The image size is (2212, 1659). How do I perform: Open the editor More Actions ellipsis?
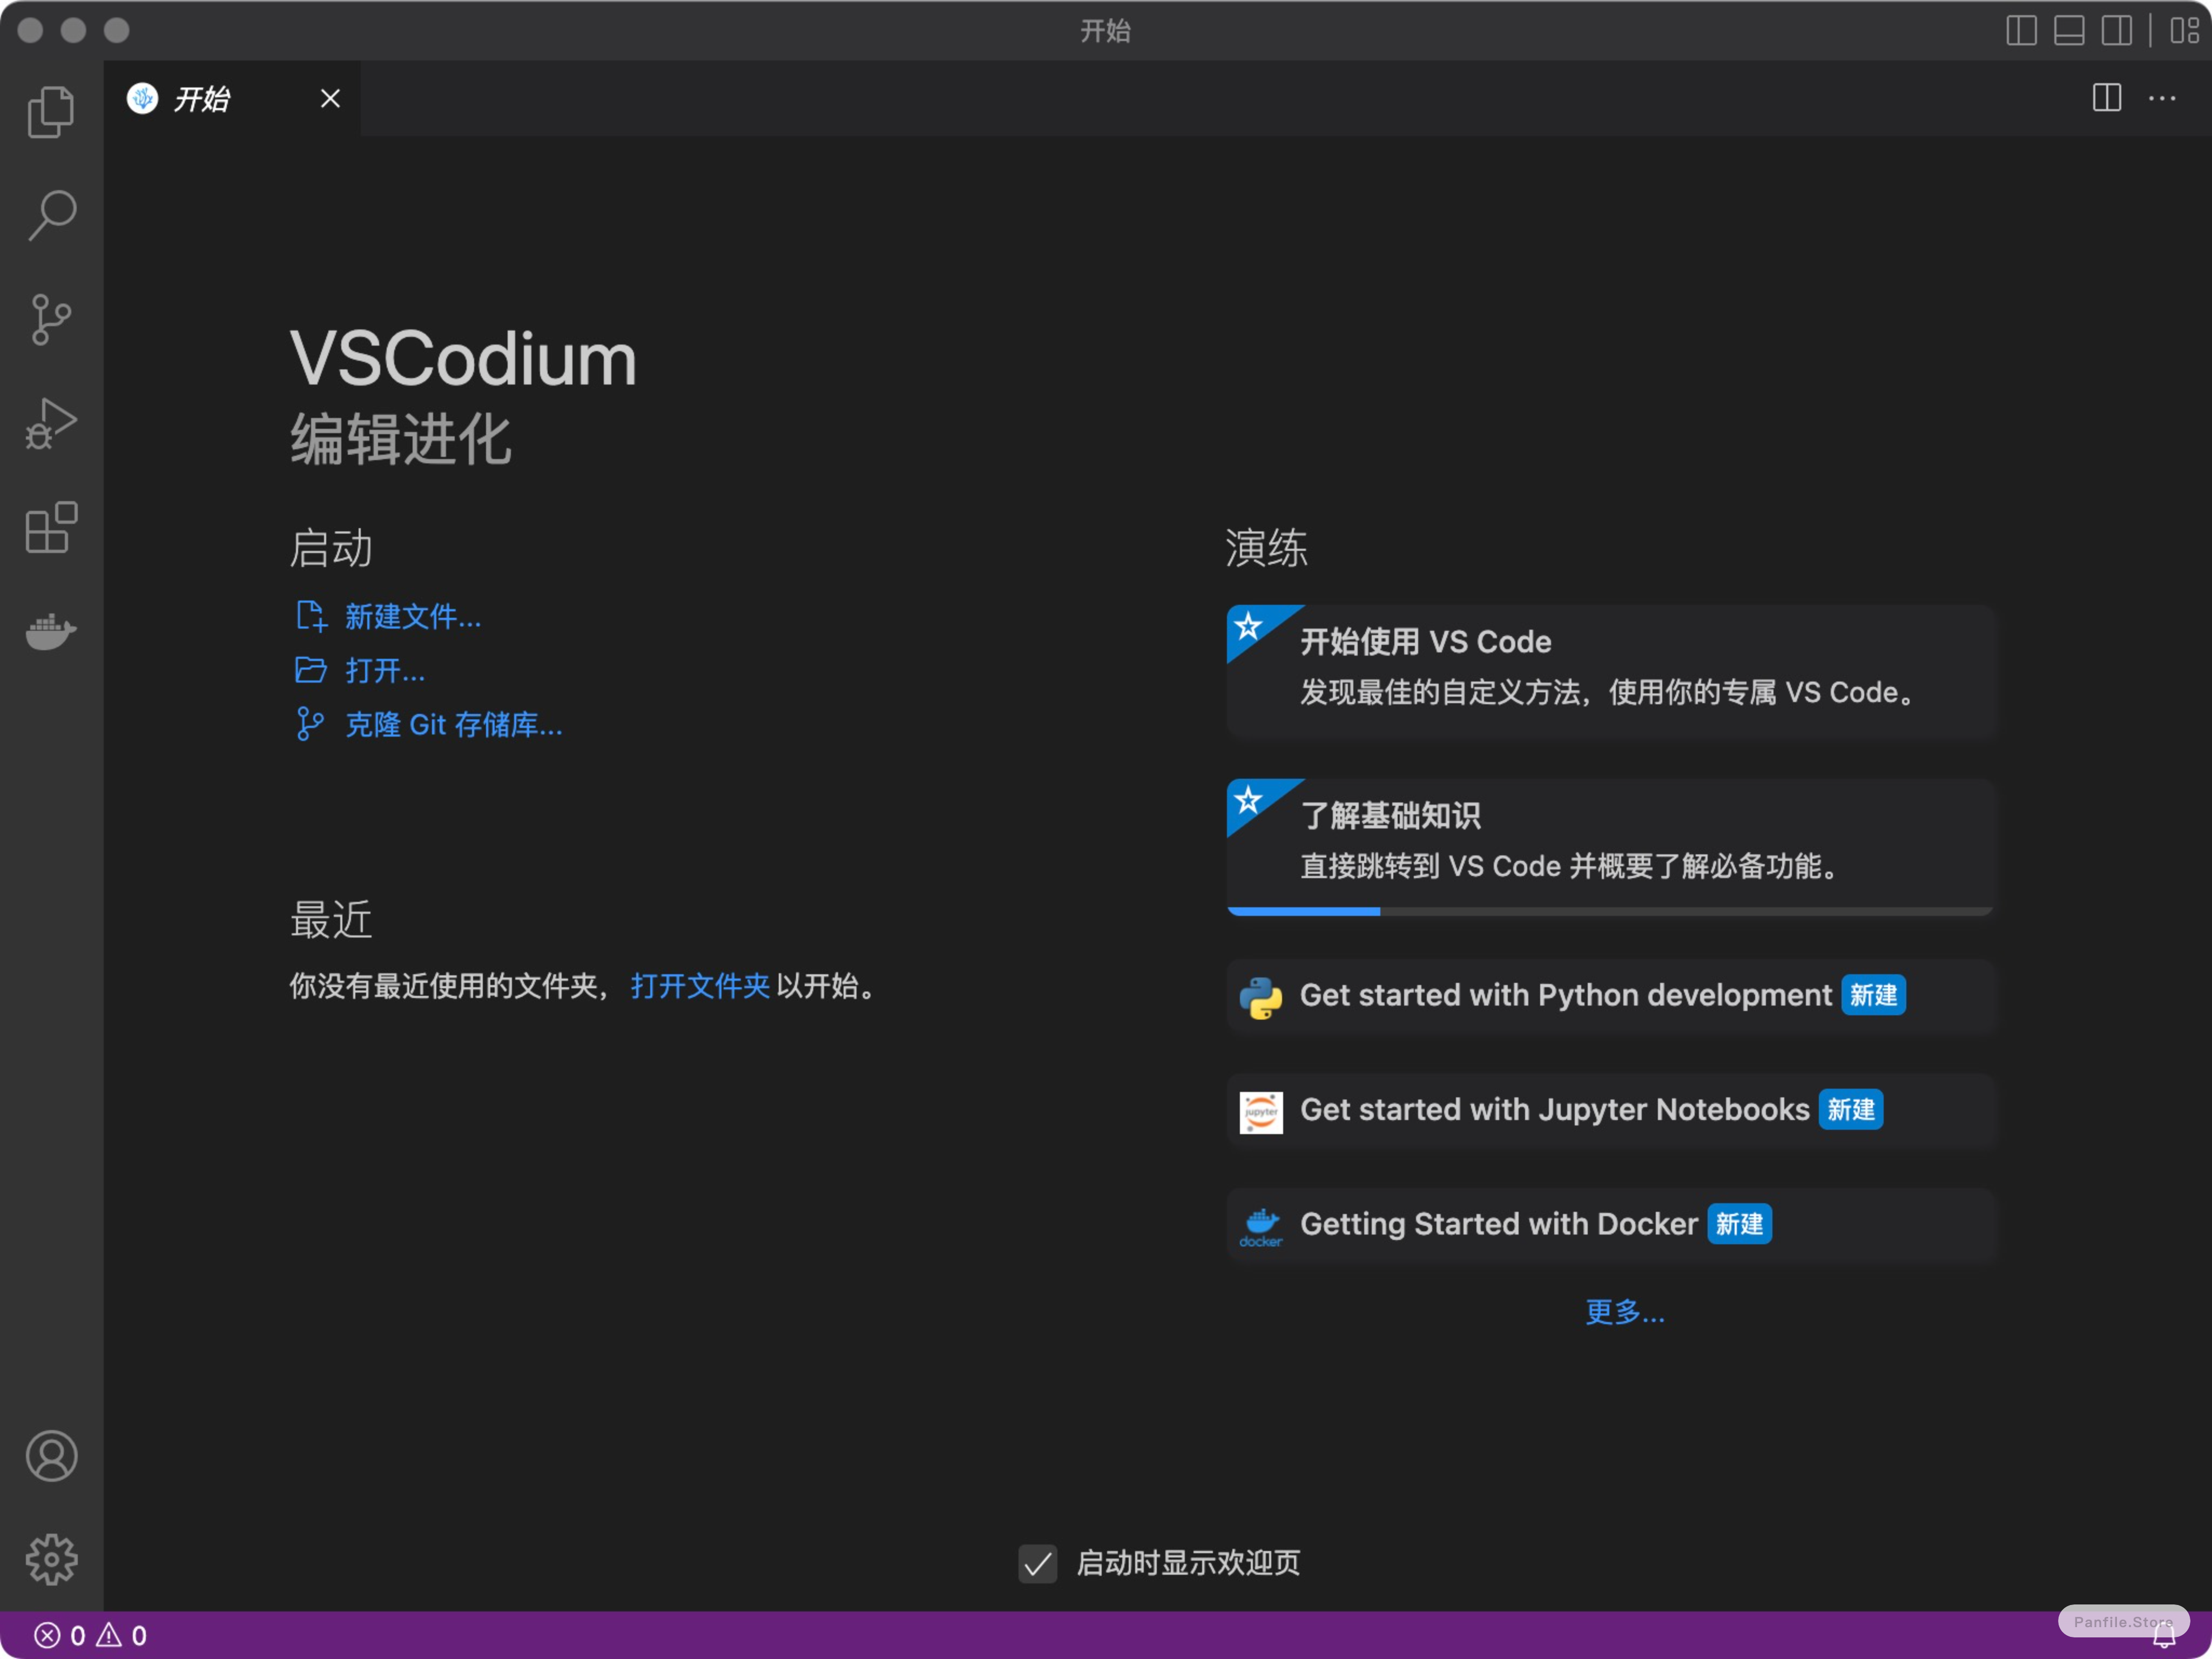tap(2162, 98)
